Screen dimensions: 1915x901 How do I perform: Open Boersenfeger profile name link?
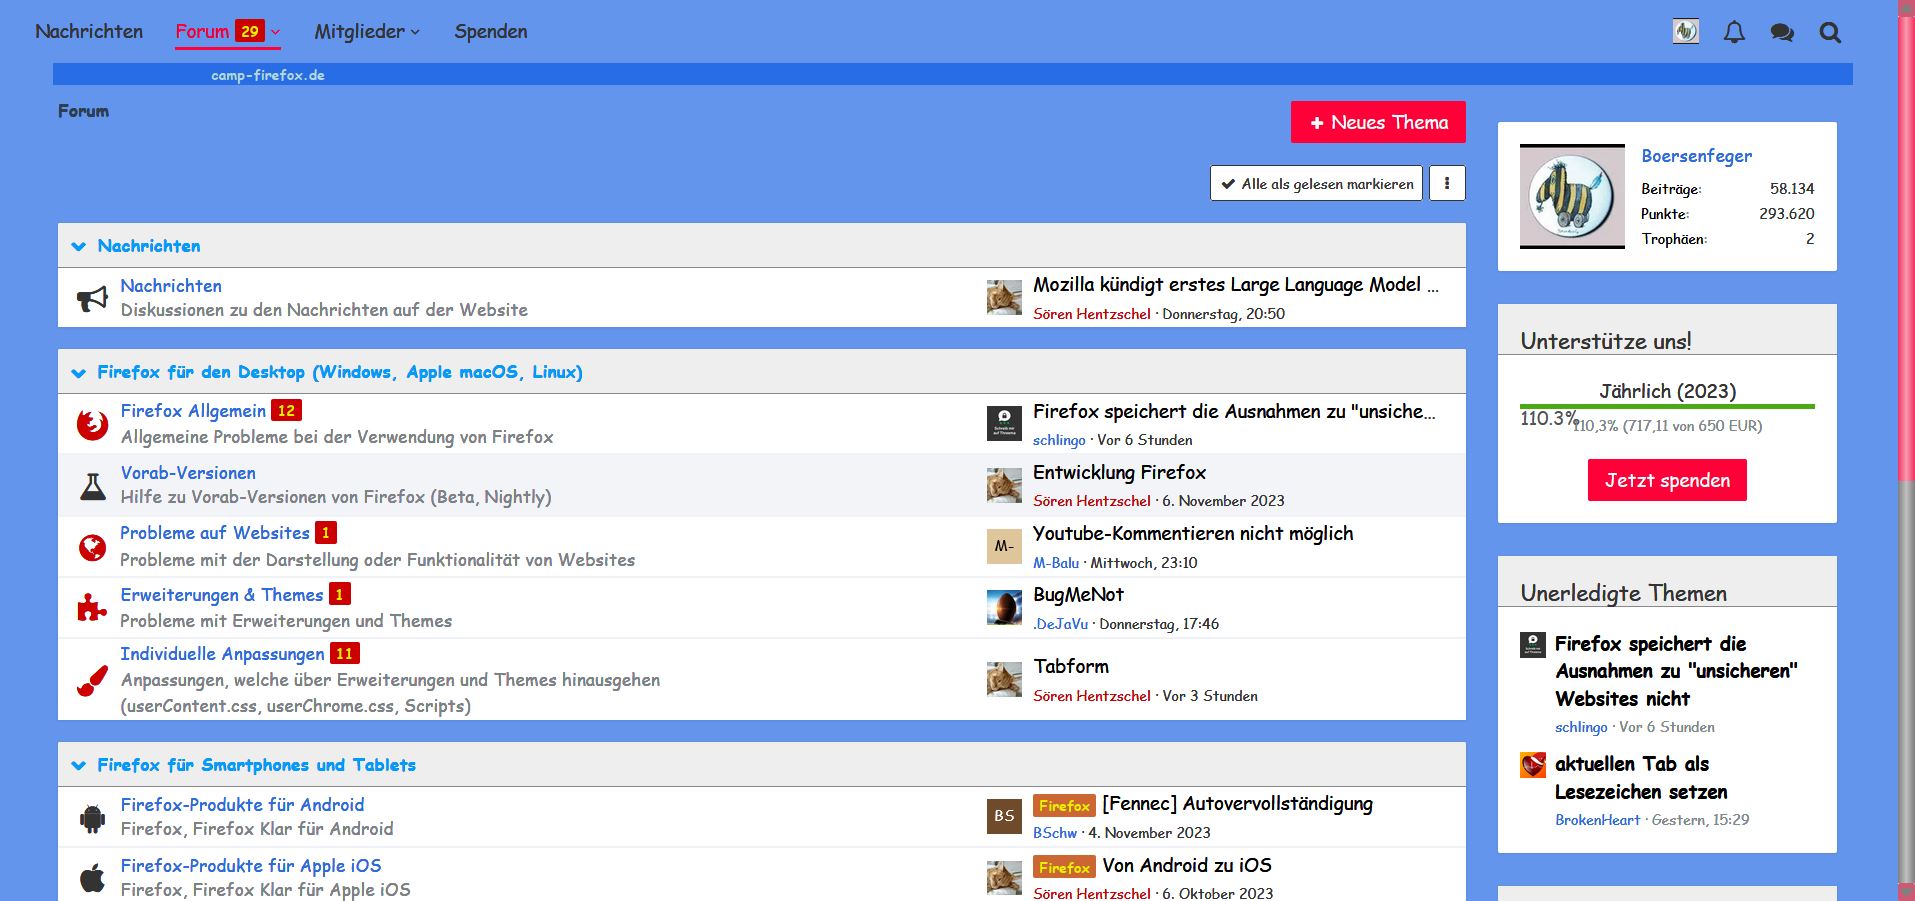point(1696,156)
